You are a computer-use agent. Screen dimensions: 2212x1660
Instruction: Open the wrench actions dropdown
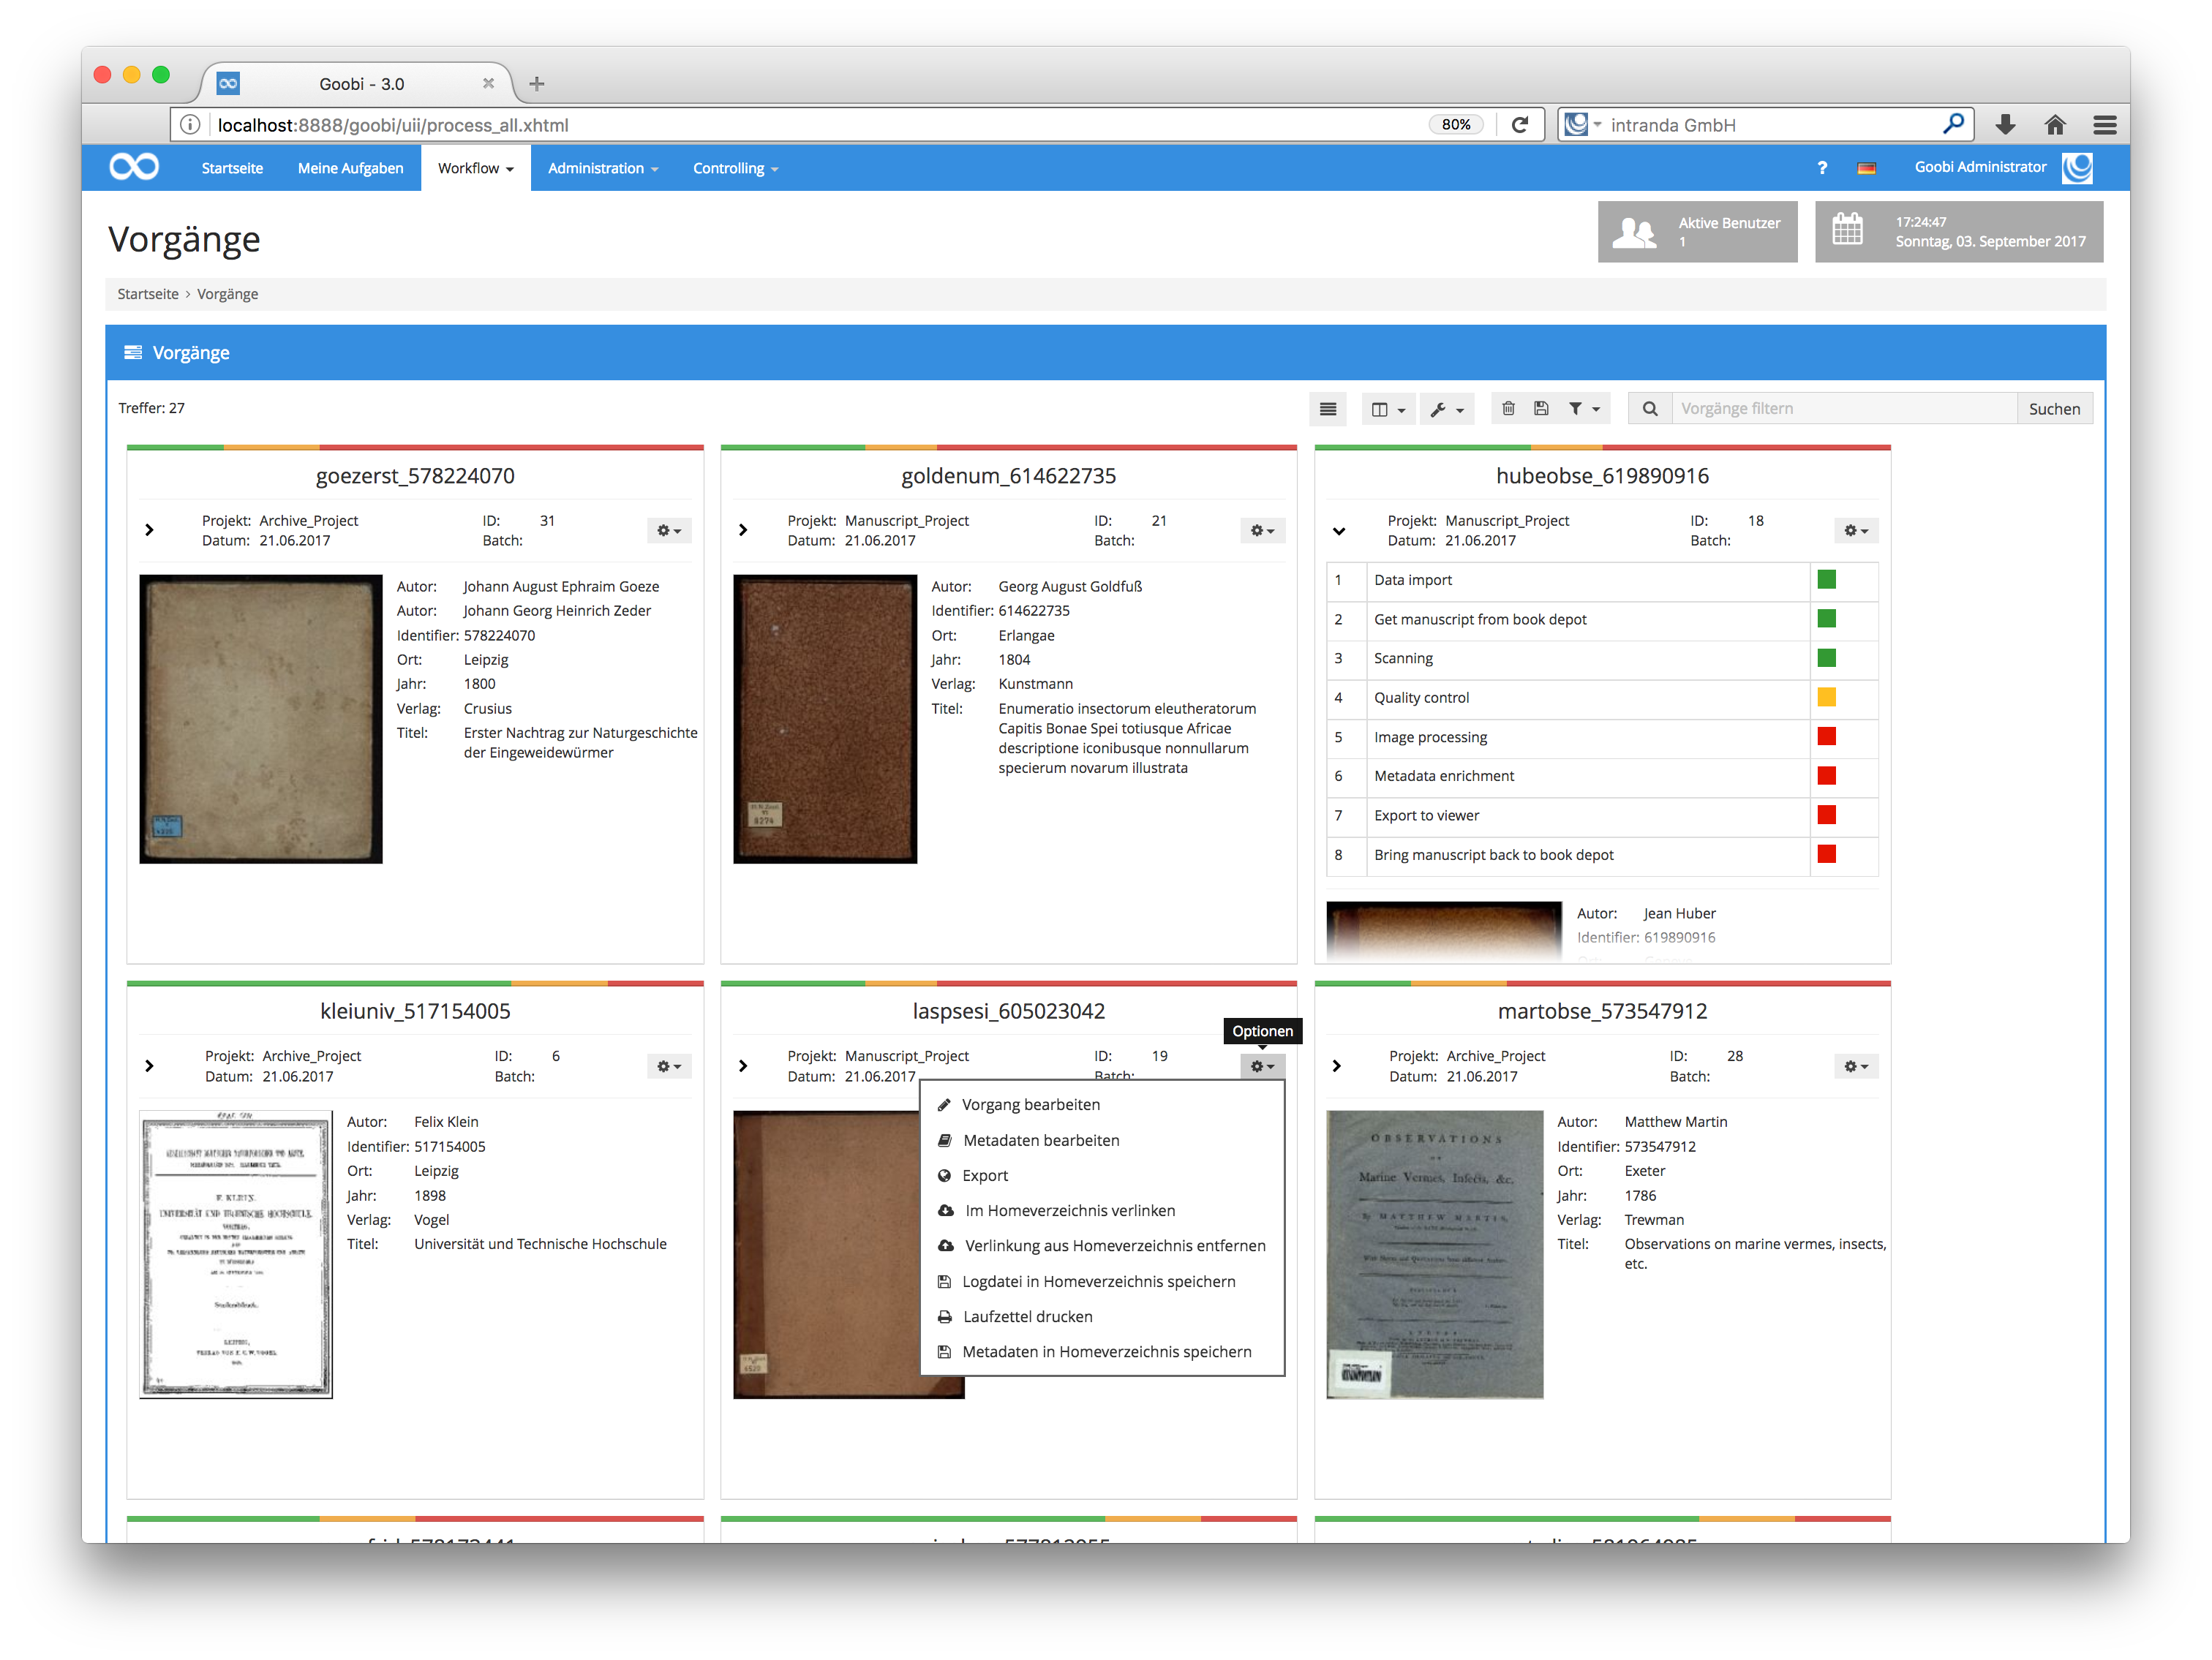click(1446, 409)
